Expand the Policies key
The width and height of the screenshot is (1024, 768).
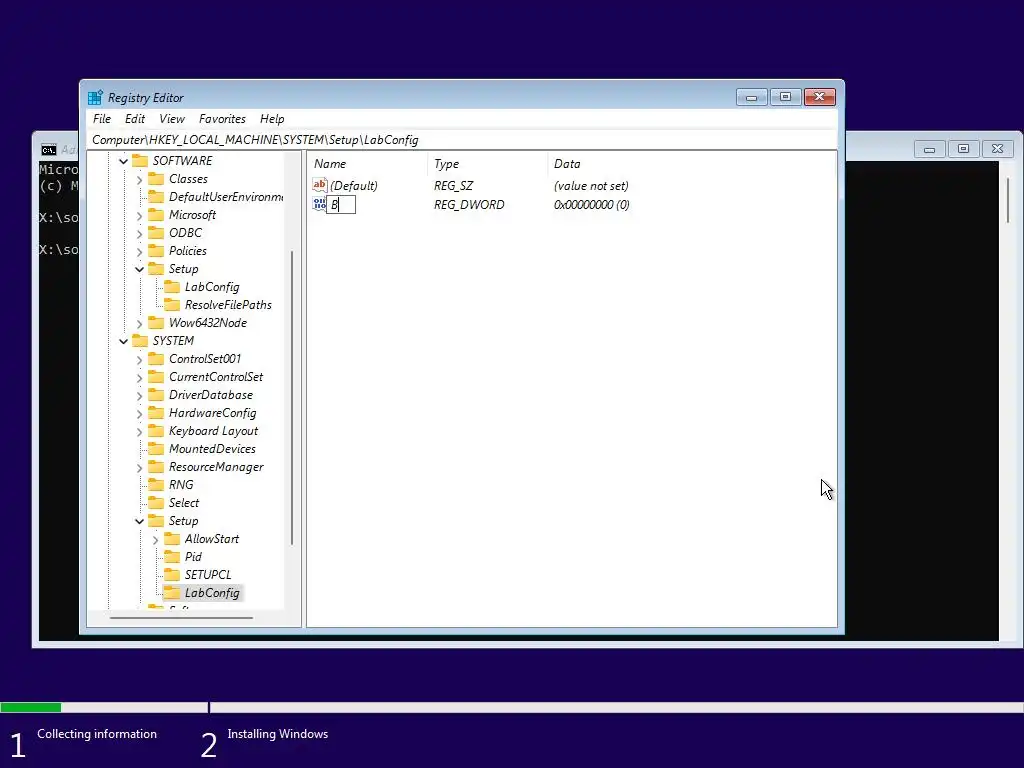tap(139, 251)
